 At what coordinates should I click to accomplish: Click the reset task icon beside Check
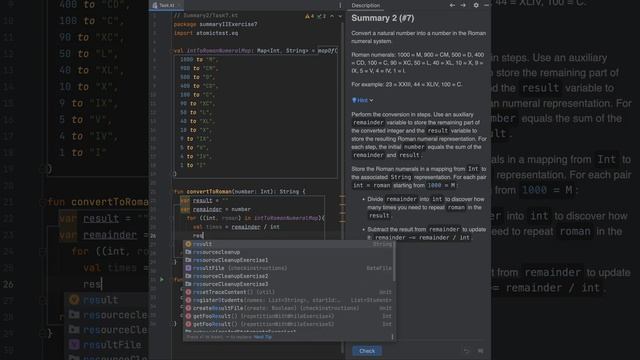tap(467, 351)
